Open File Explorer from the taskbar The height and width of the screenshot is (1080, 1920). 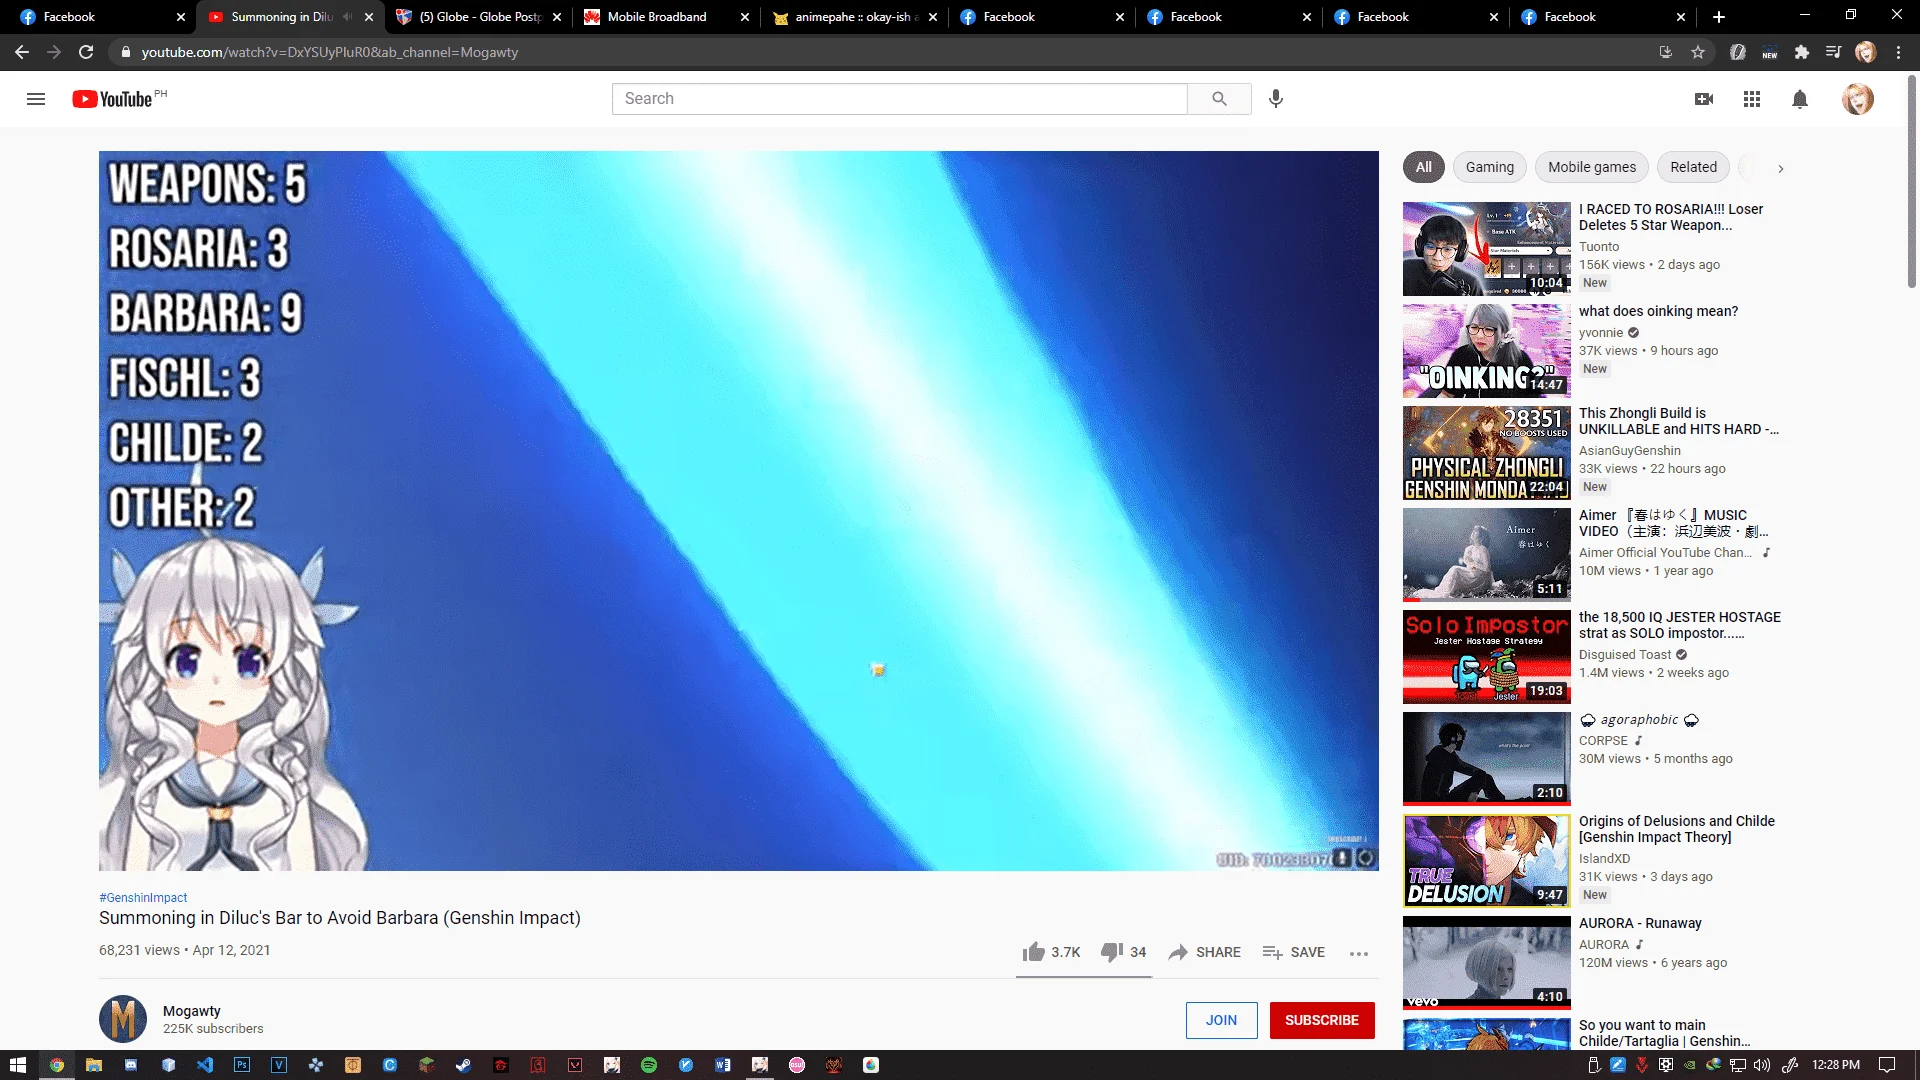coord(94,1065)
